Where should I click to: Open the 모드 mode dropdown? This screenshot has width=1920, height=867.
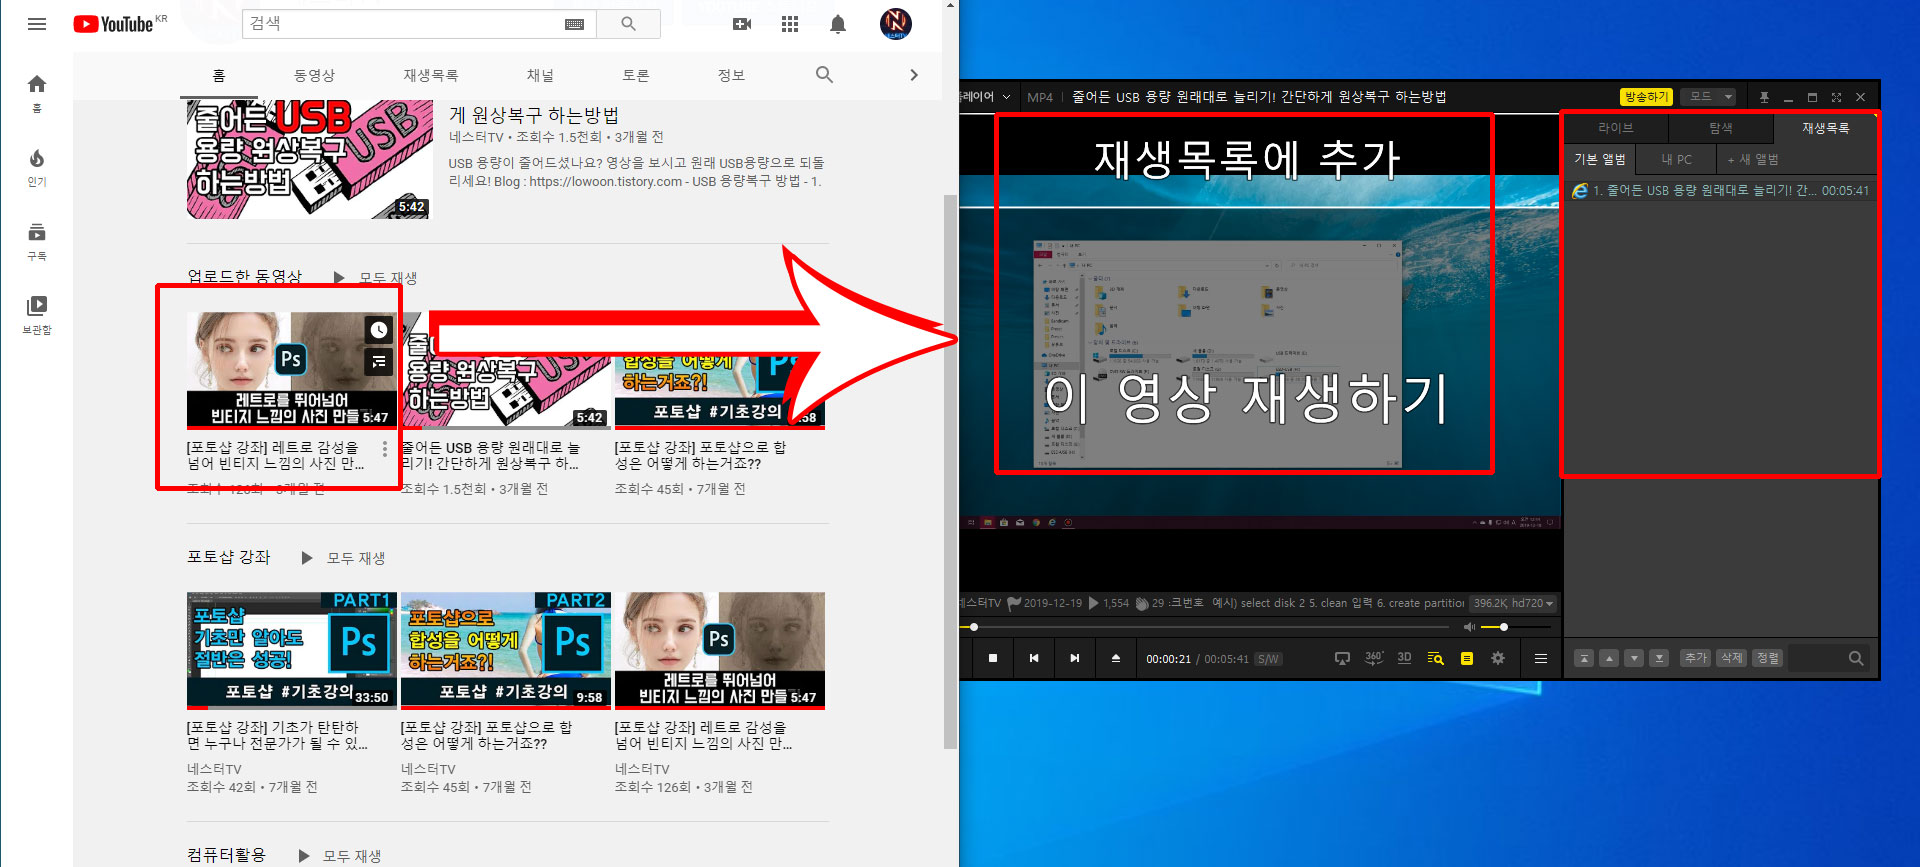1707,97
